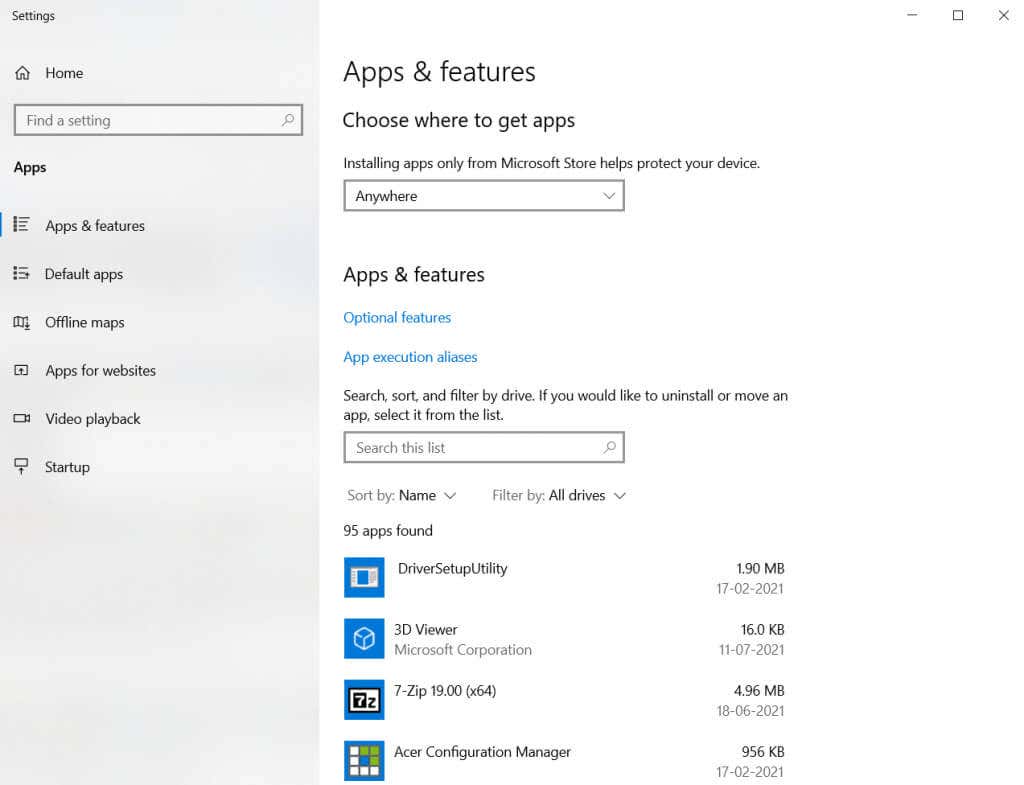Click the 11-07-2021 install date
Image resolution: width=1024 pixels, height=785 pixels.
(751, 650)
